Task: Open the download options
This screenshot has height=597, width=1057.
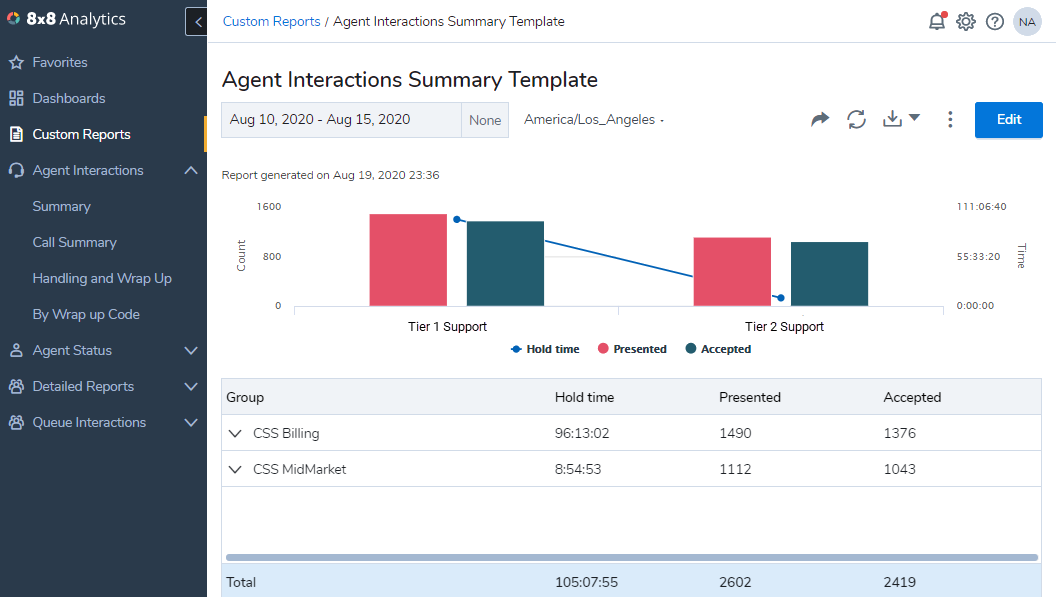Action: 901,119
